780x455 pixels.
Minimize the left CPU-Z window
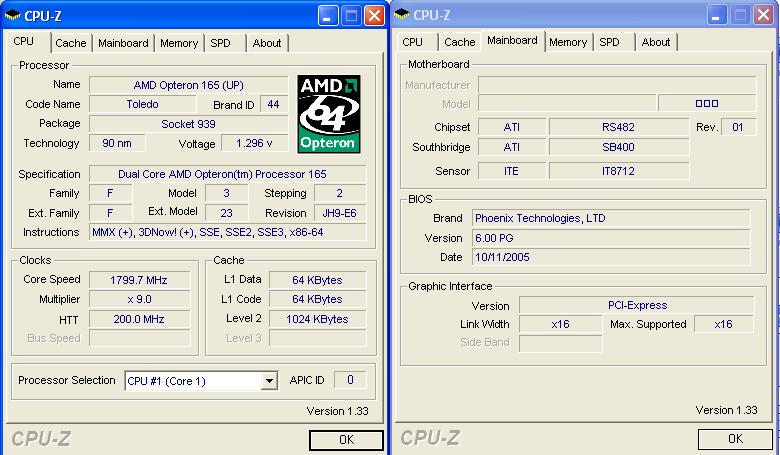click(x=328, y=16)
